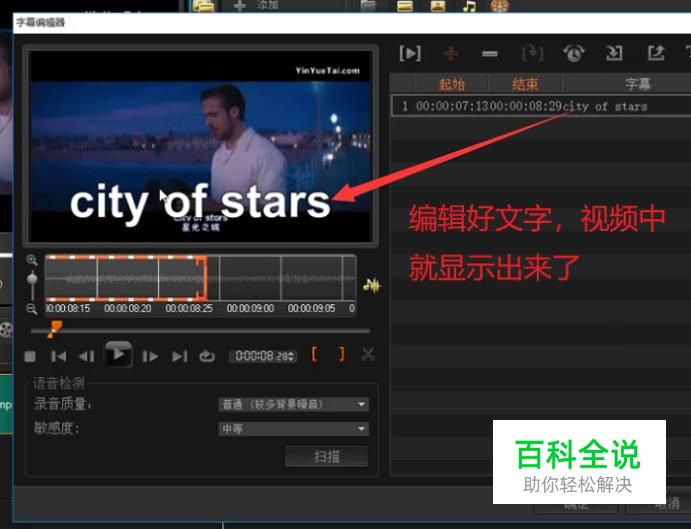Import a subtitle file
The image size is (691, 529).
(x=614, y=53)
